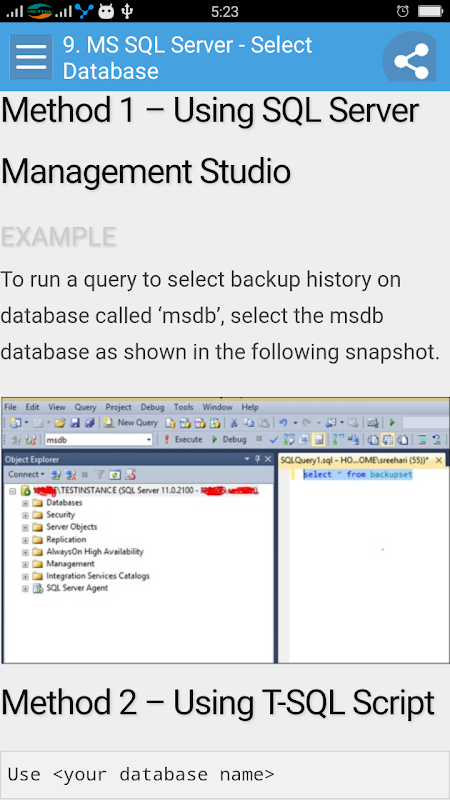Open the hamburger navigation menu
Viewport: 450px width, 800px height.
point(31,57)
